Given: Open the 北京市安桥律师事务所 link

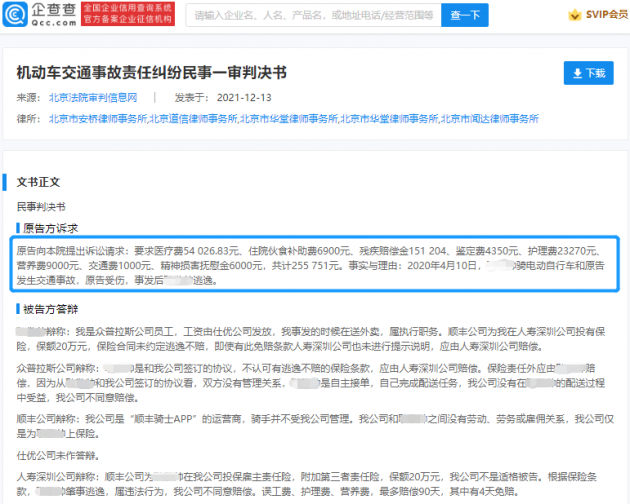Looking at the screenshot, I should click(98, 119).
